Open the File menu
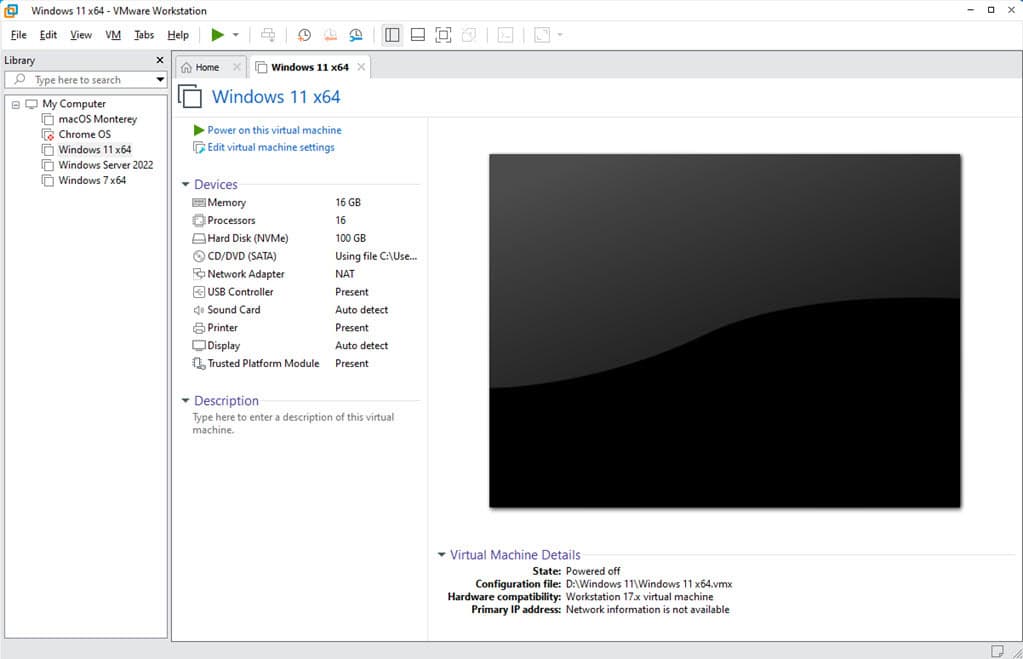 pyautogui.click(x=18, y=35)
